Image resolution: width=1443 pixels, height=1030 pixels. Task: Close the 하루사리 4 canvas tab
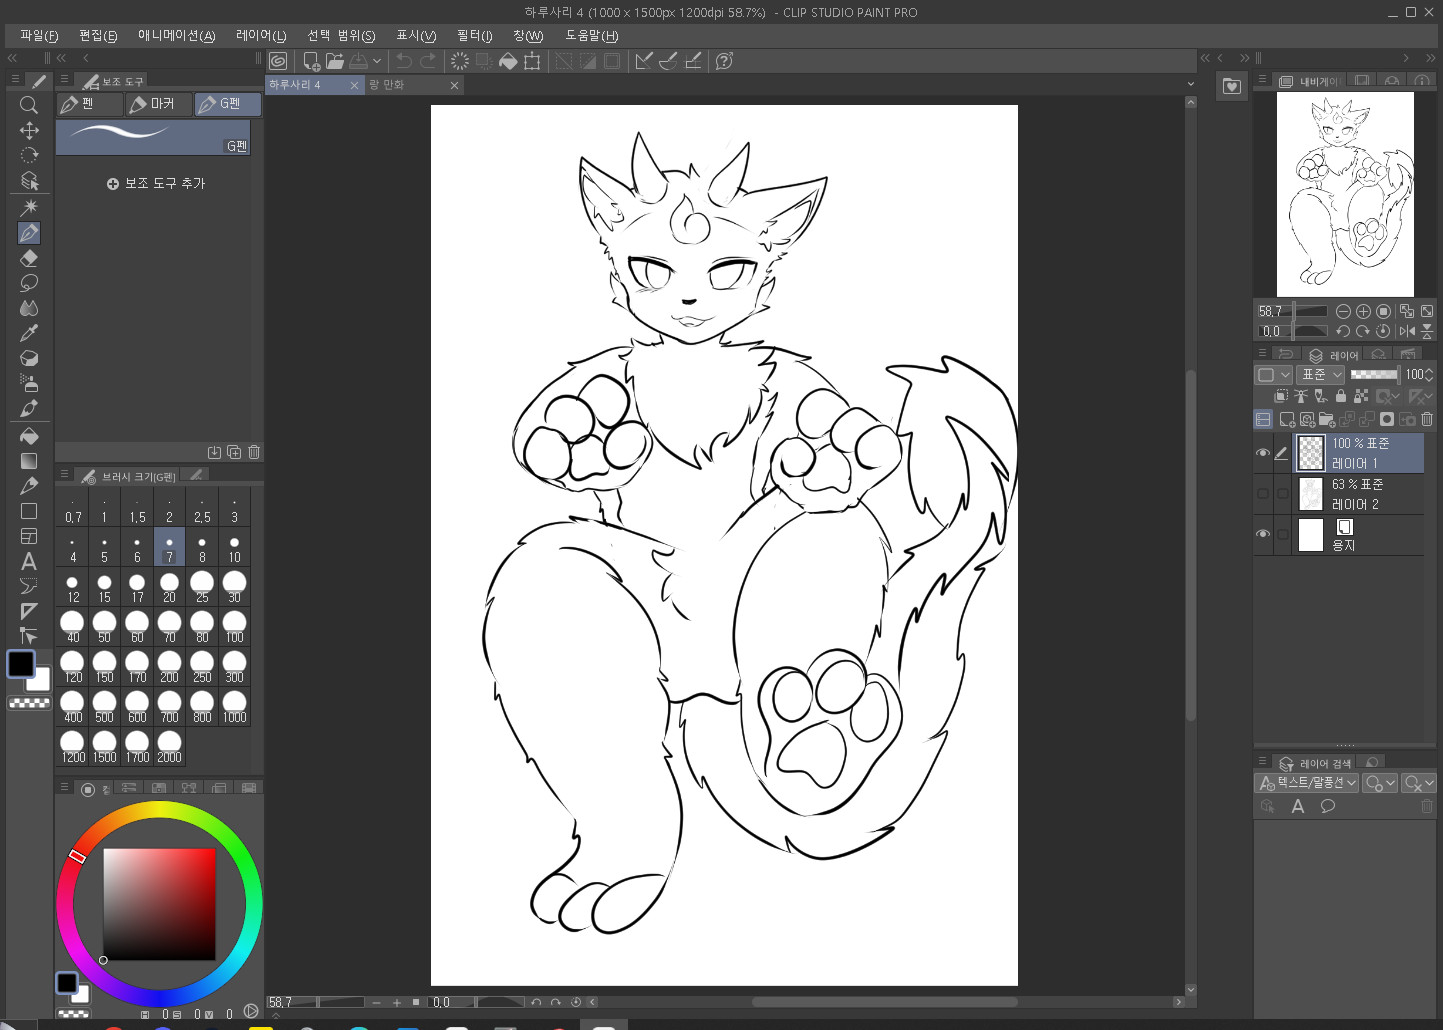pyautogui.click(x=354, y=86)
